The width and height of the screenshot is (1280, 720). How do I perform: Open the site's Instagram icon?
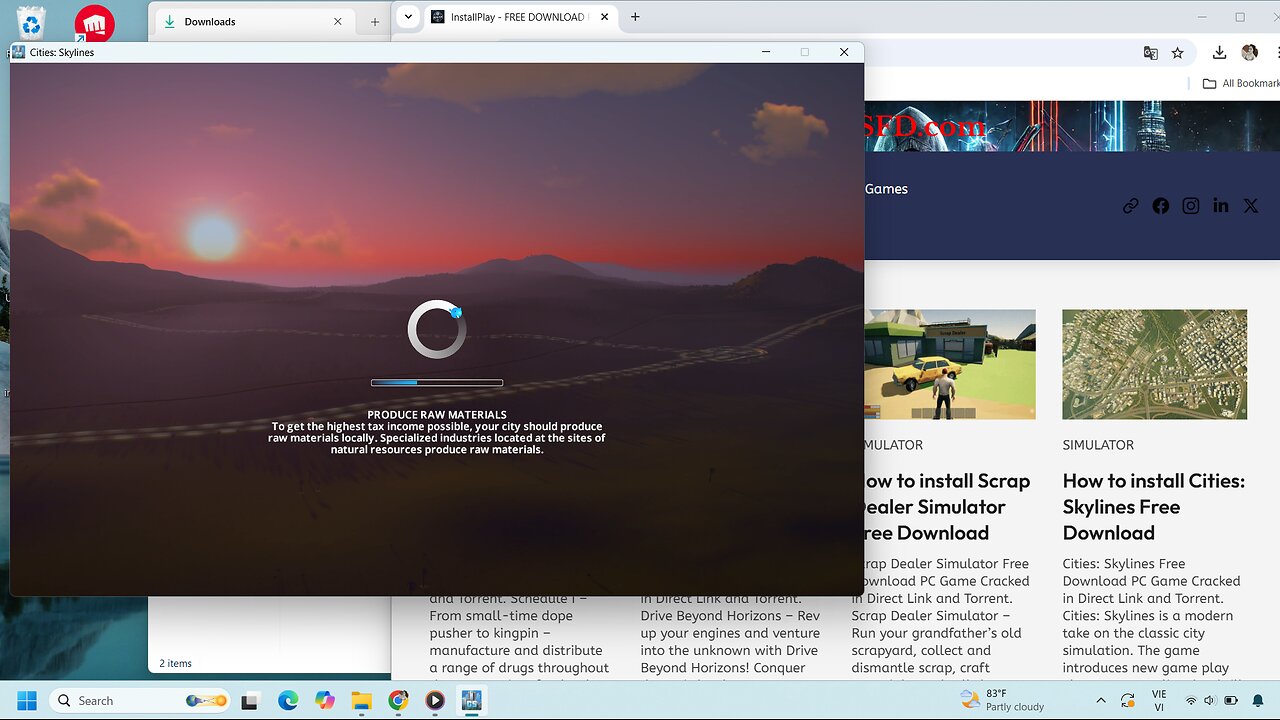[x=1191, y=206]
